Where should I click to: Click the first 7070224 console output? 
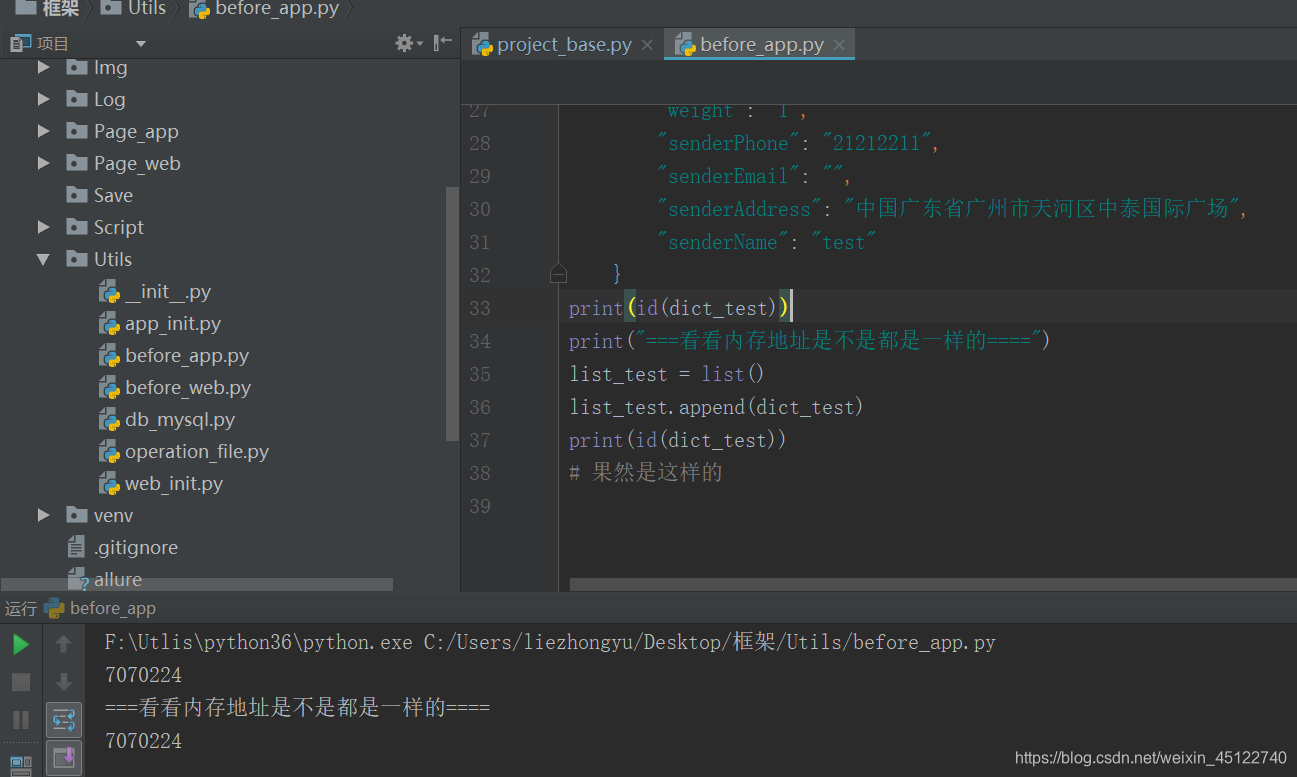[143, 675]
